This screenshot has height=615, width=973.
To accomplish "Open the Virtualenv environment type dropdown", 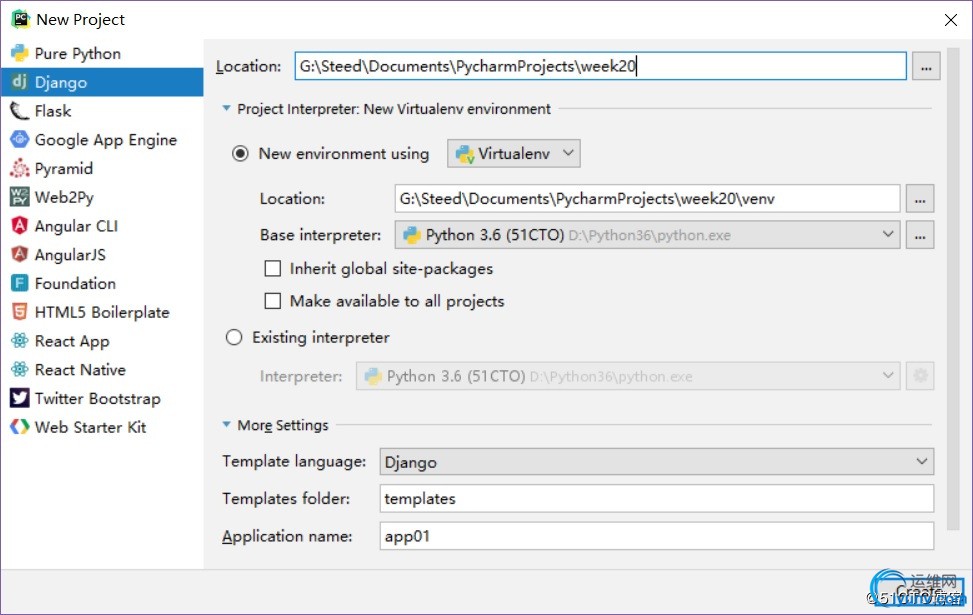I will (514, 153).
